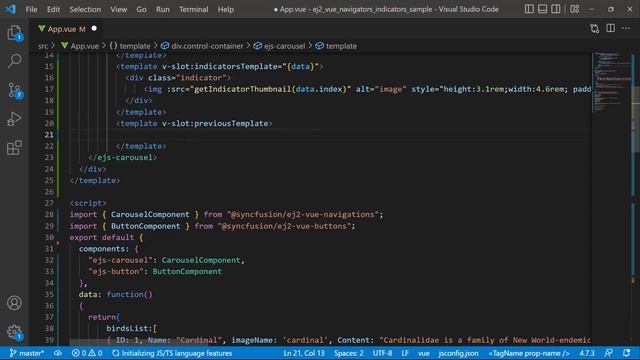Click the text "export default"
This screenshot has height=360, width=640.
pyautogui.click(x=102, y=237)
